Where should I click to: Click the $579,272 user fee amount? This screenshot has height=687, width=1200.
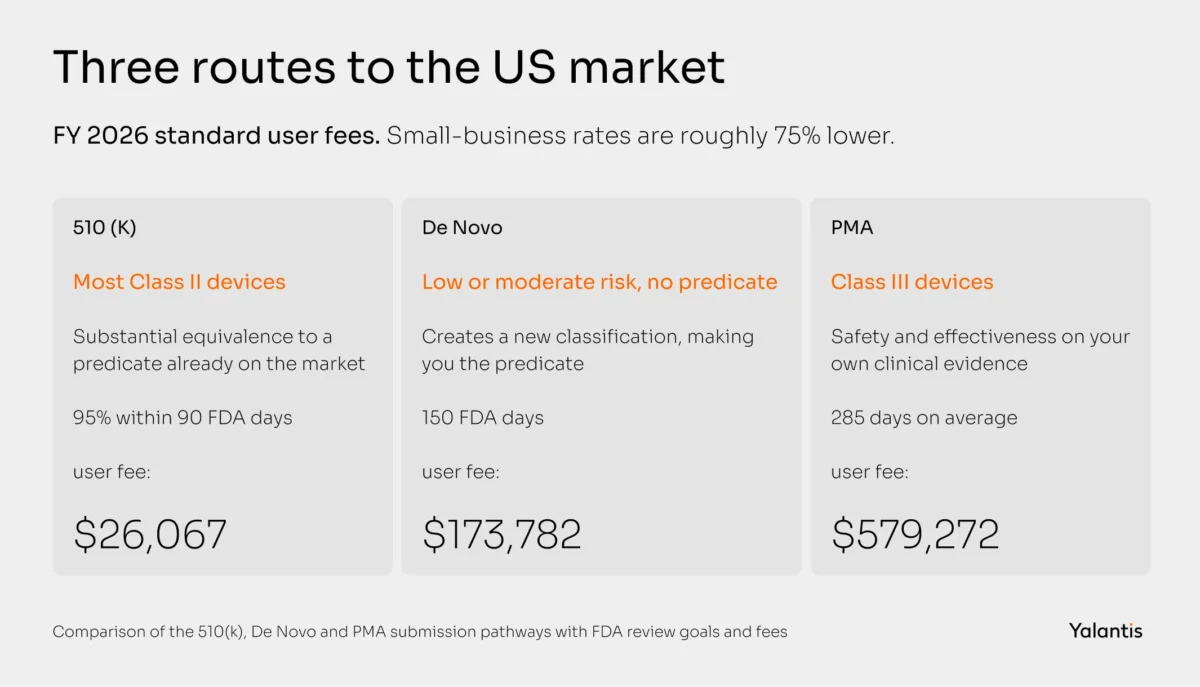click(915, 534)
